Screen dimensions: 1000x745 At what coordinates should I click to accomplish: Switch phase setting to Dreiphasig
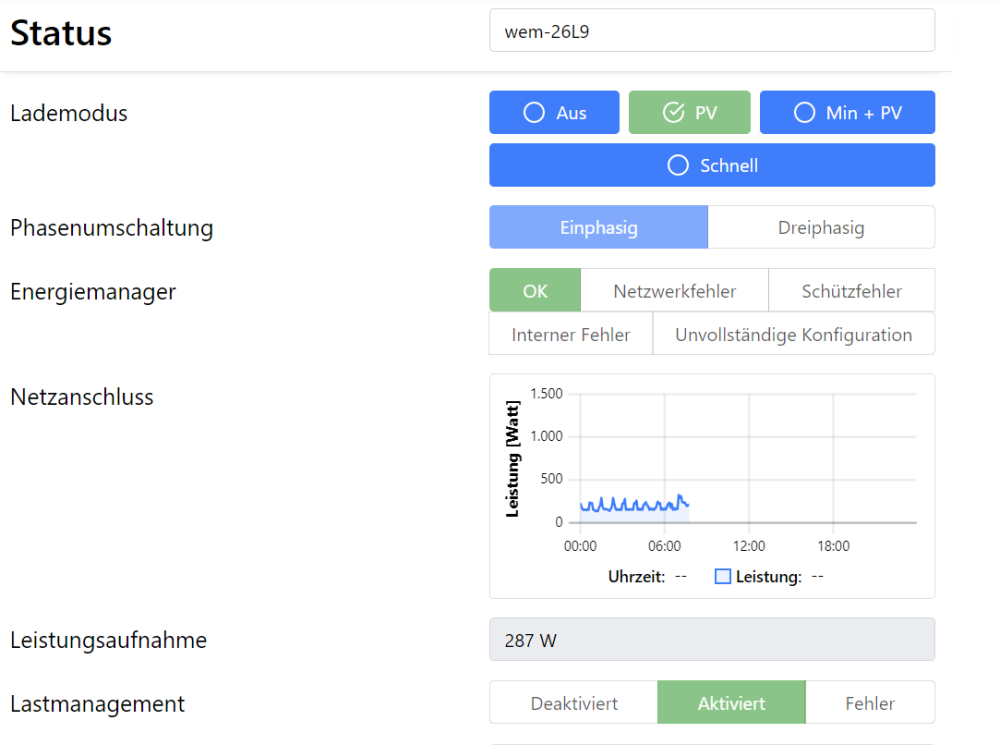[x=821, y=228]
